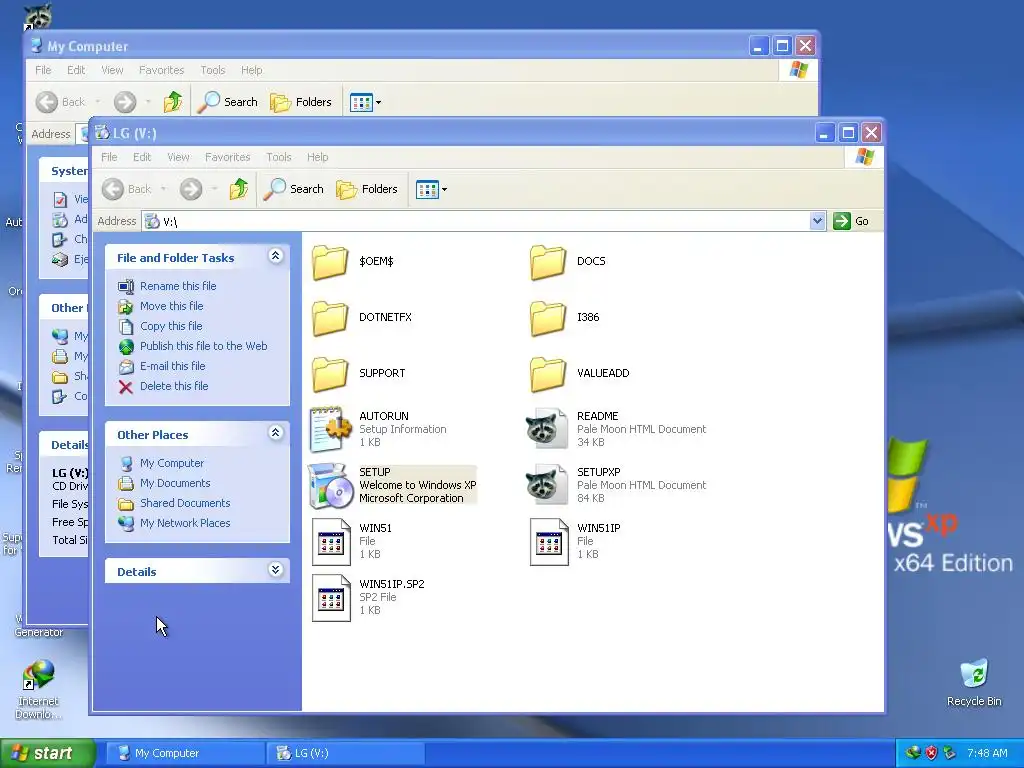Screen dimensions: 1024x768
Task: Open the $OEM$ folder icon
Action: pos(330,261)
